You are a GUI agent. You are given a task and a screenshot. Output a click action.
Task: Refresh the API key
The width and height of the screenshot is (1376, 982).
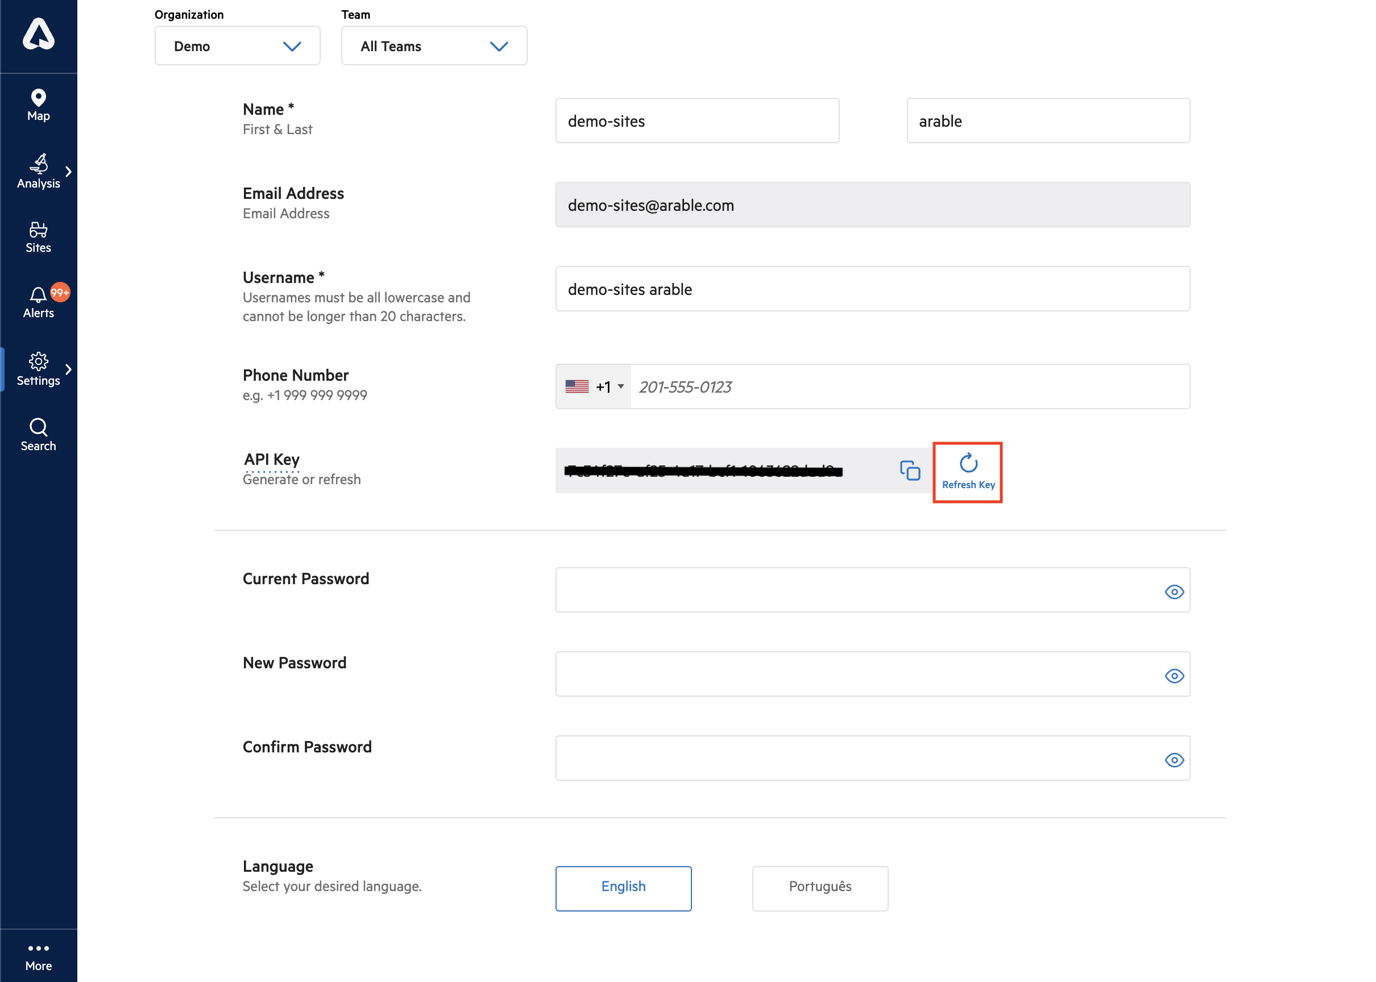click(x=968, y=472)
